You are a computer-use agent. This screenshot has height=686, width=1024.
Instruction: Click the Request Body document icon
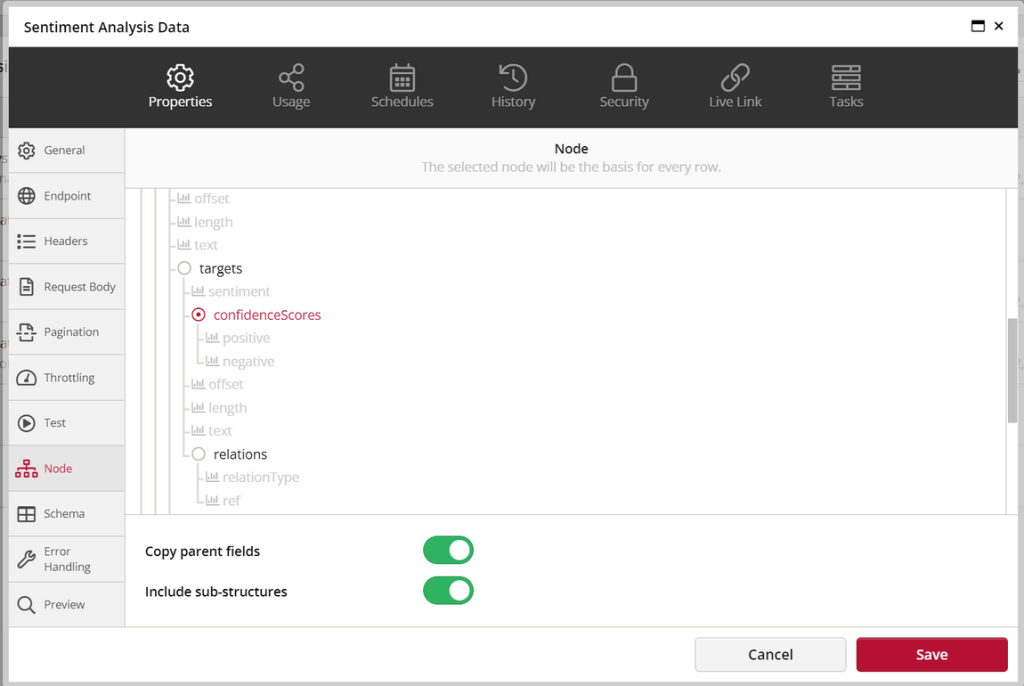click(x=26, y=287)
